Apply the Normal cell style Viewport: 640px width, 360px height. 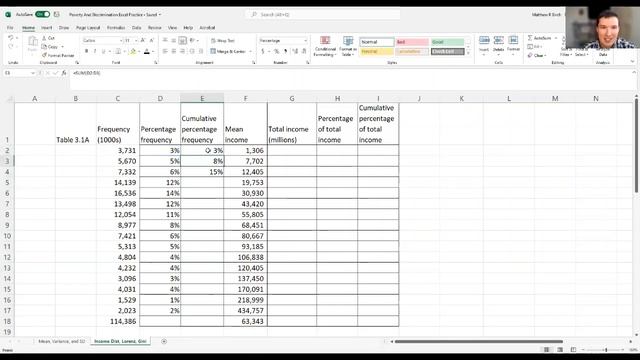[x=377, y=42]
